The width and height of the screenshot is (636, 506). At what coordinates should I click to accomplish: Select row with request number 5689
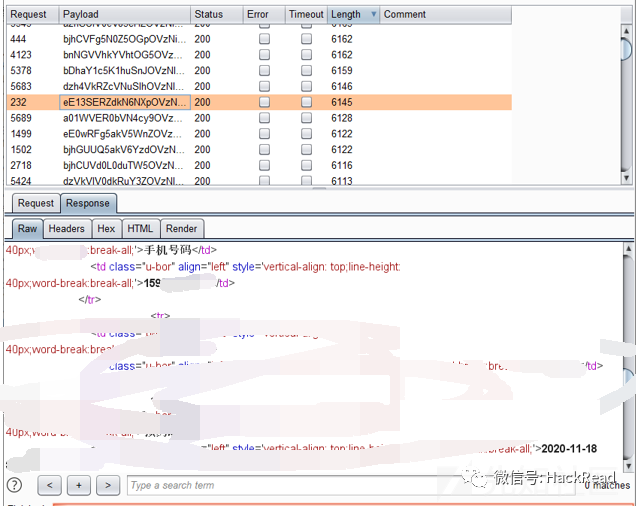259,118
